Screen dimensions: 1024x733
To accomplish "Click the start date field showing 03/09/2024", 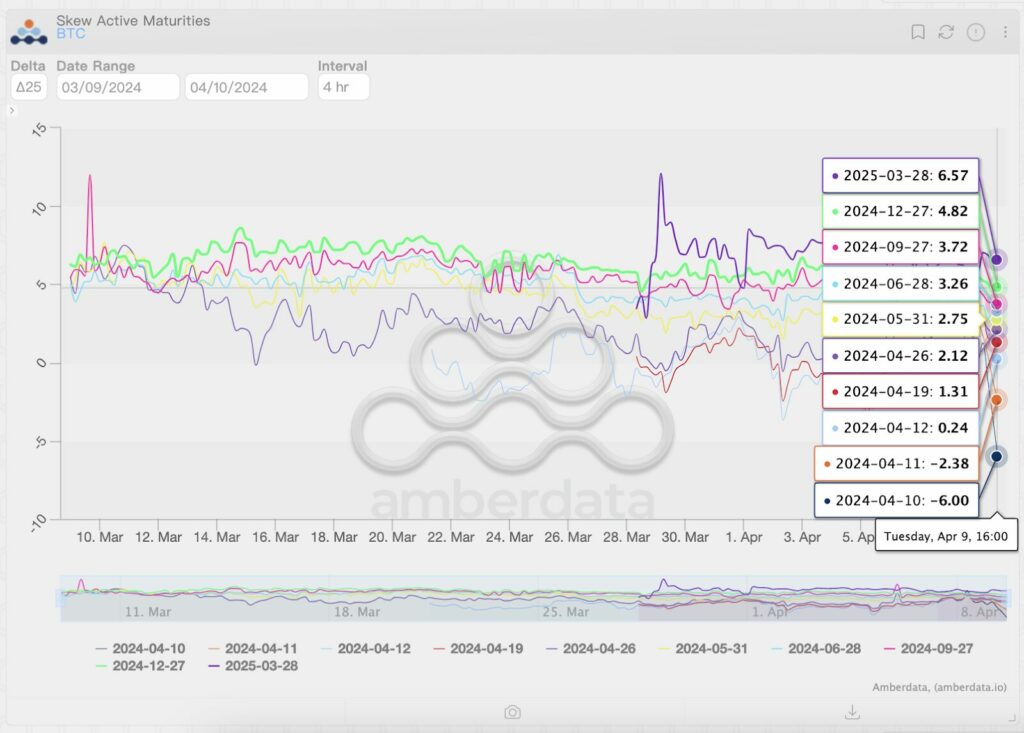I will coord(117,87).
